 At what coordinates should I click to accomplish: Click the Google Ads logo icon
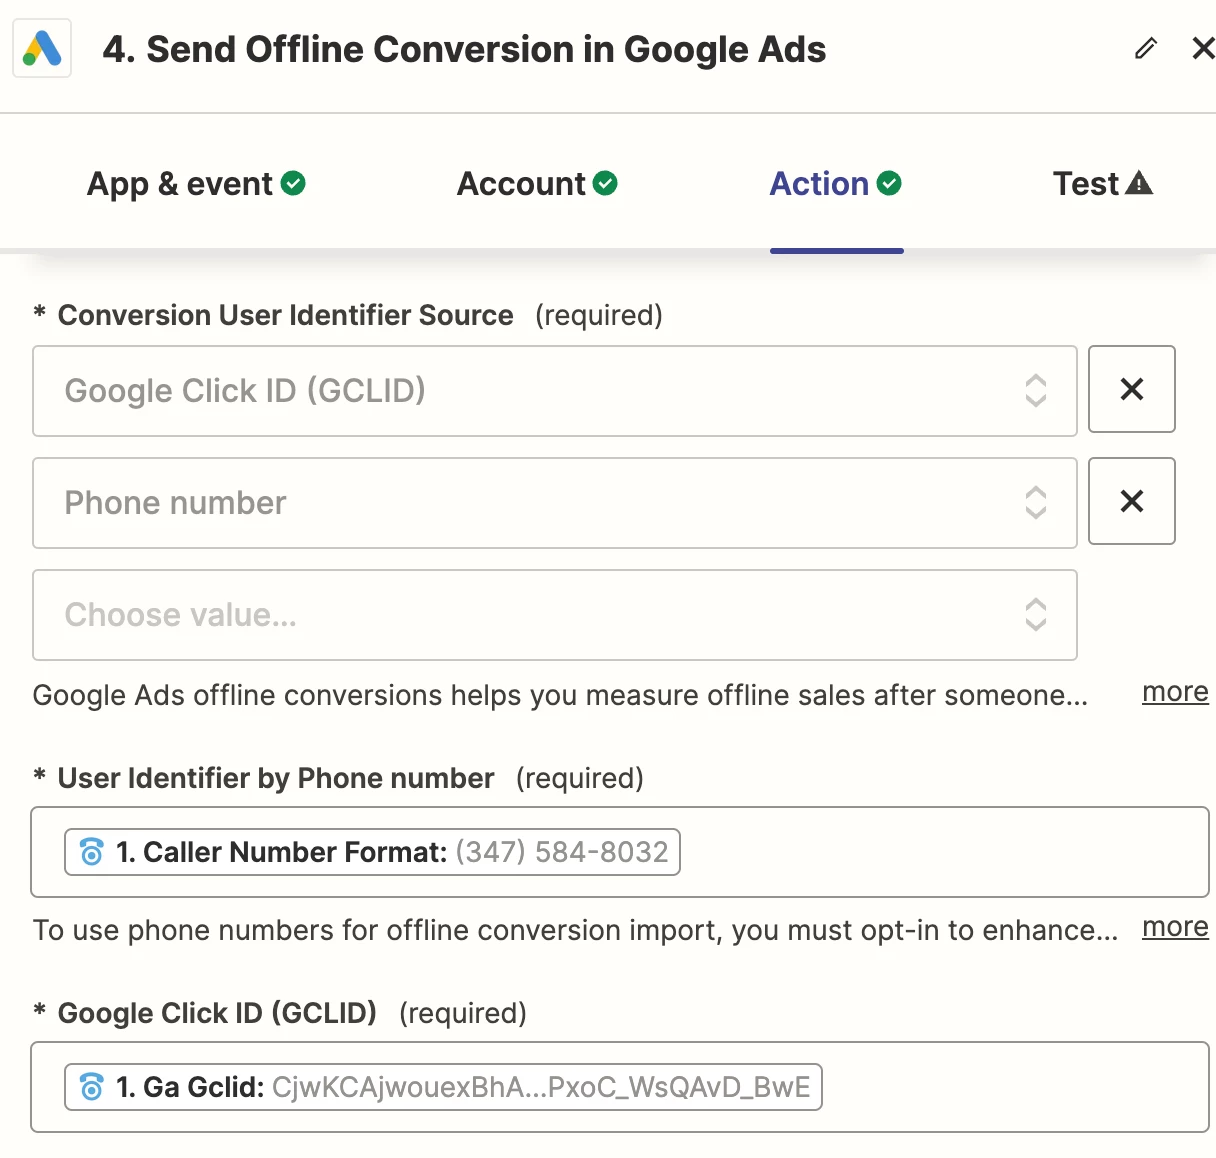coord(42,48)
